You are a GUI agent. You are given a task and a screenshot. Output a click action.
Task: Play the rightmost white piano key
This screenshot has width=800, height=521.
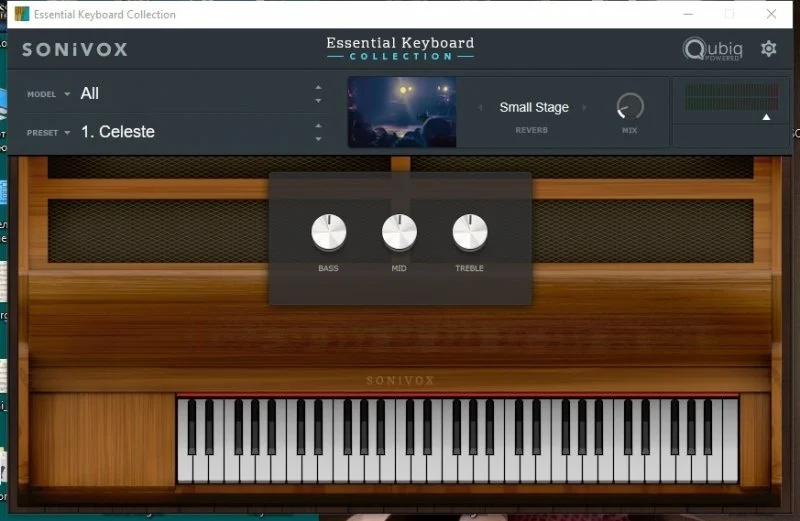click(x=731, y=441)
